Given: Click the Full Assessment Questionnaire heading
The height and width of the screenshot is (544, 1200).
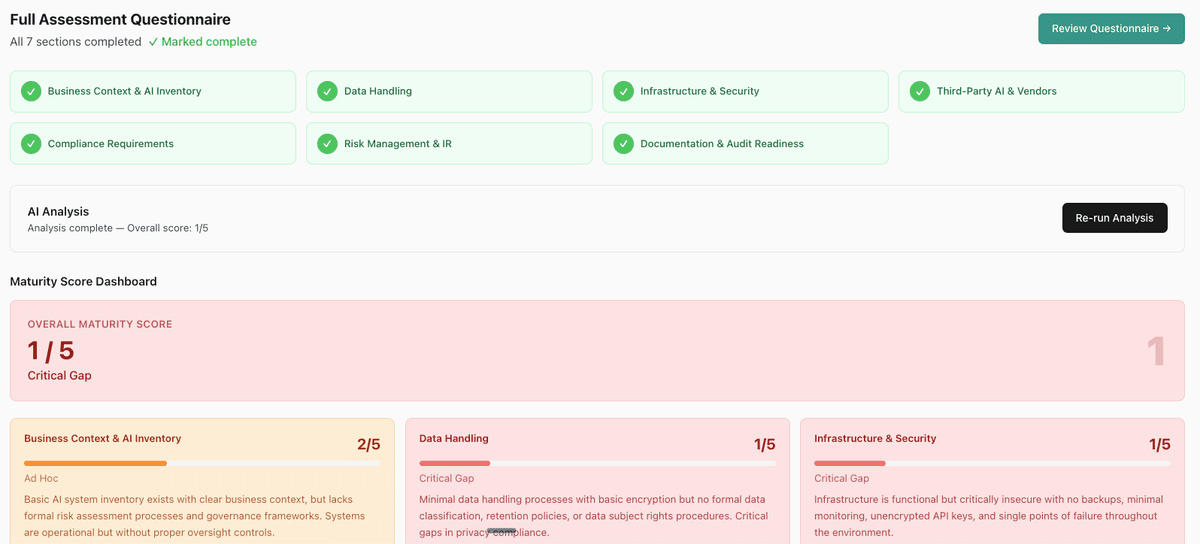Looking at the screenshot, I should (x=120, y=19).
